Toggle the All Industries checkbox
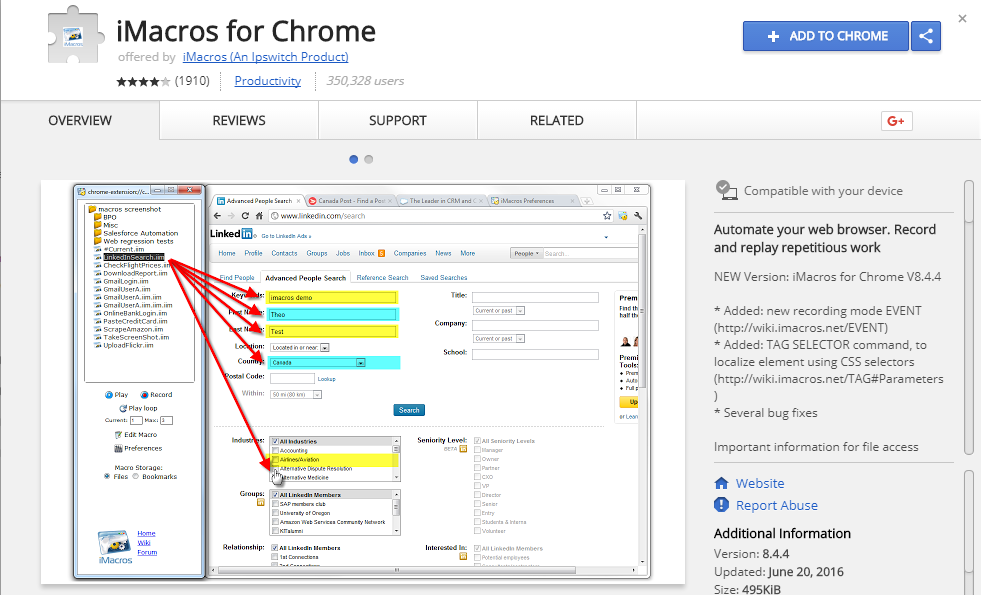The image size is (981, 595). pos(275,441)
